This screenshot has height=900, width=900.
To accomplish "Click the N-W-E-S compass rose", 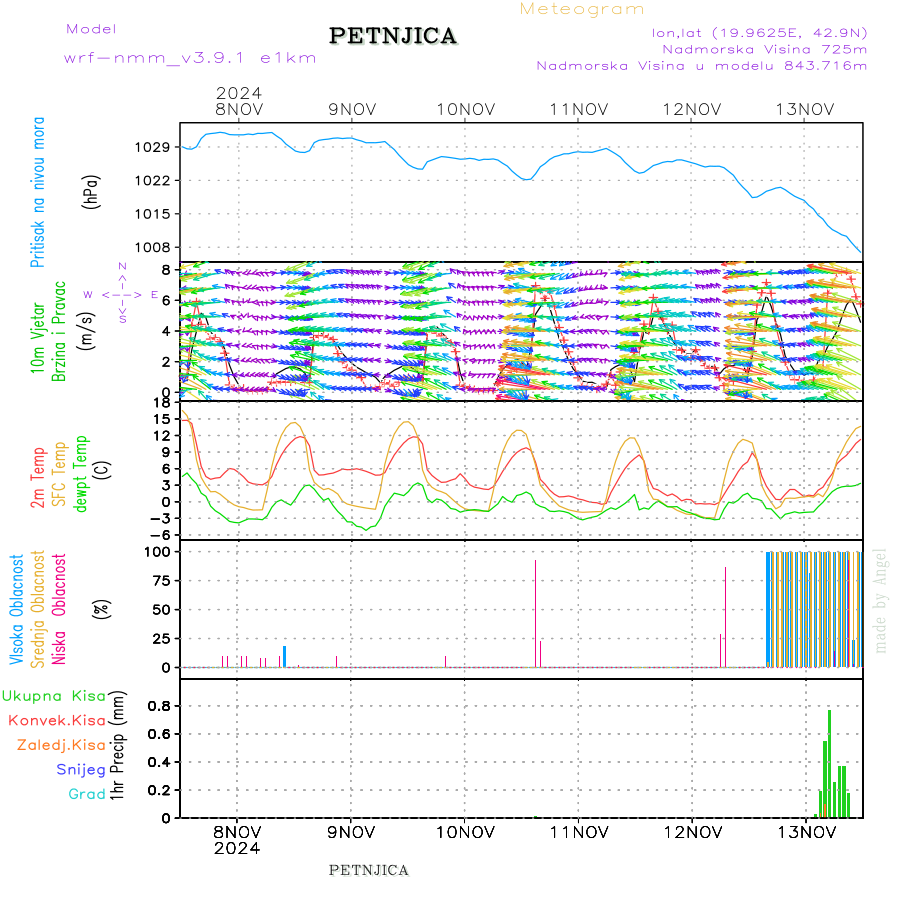I will point(122,294).
